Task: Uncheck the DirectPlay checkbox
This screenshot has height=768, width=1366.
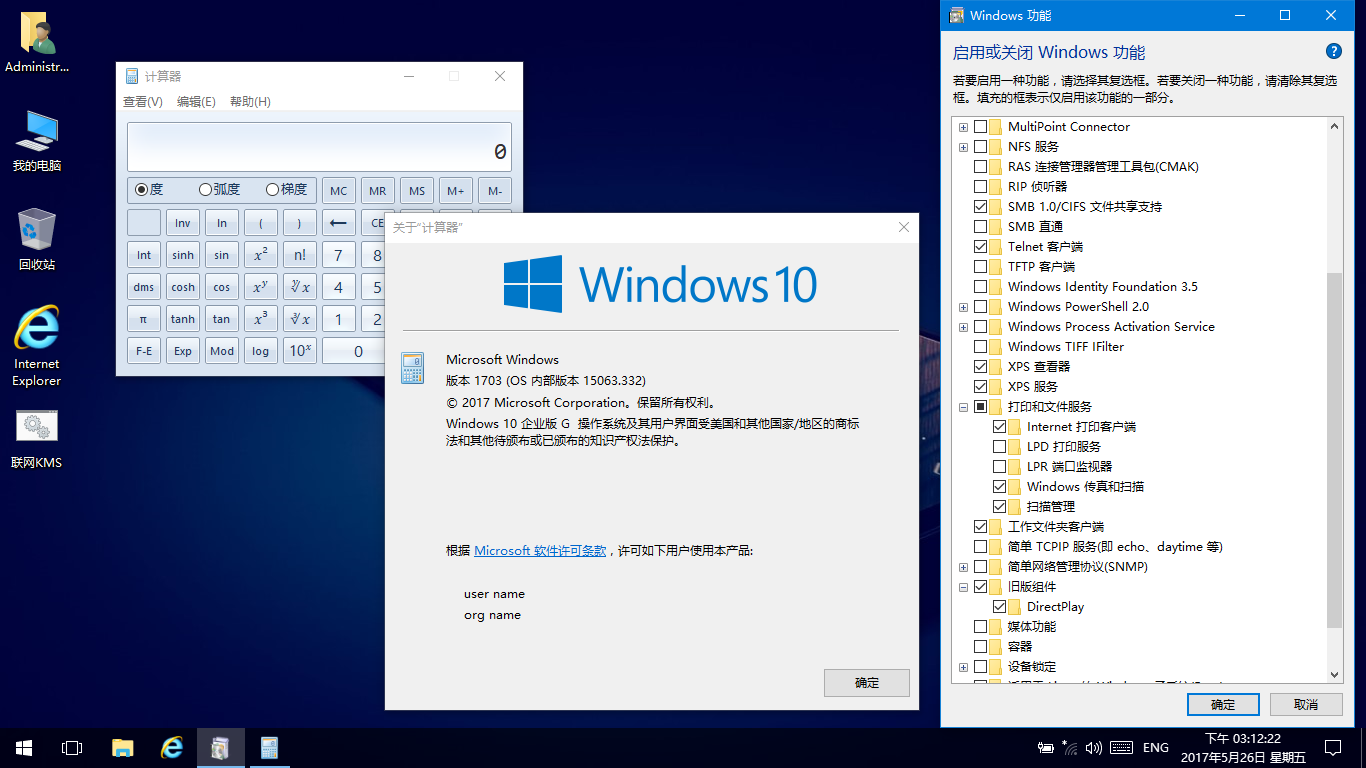Action: (x=1000, y=607)
